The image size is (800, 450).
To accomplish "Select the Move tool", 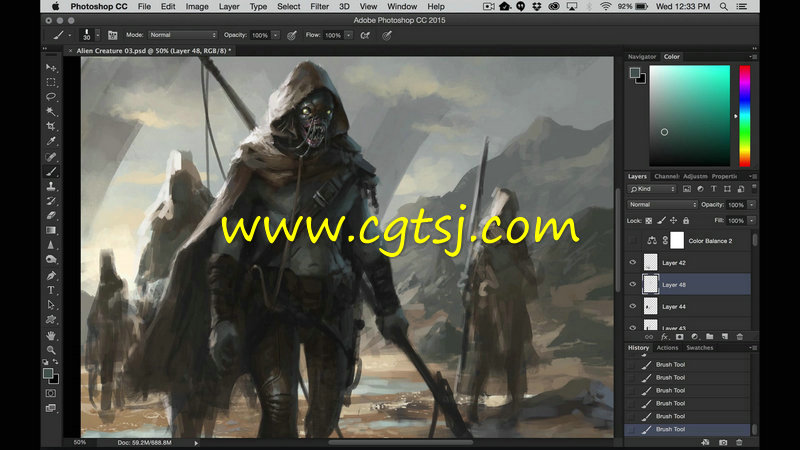I will coord(51,67).
